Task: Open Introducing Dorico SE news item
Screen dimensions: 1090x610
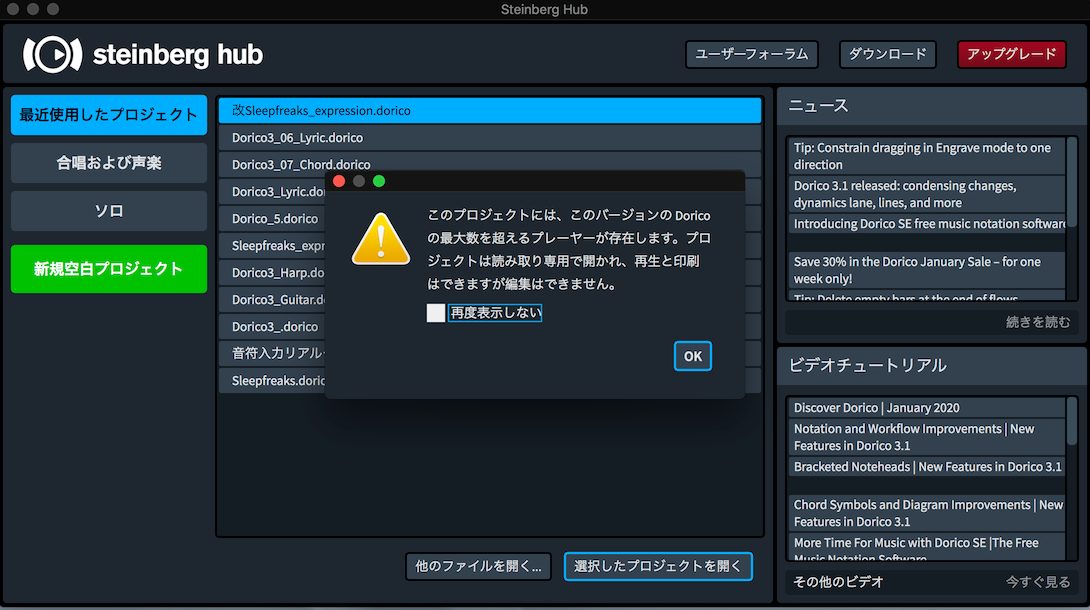Action: (926, 224)
